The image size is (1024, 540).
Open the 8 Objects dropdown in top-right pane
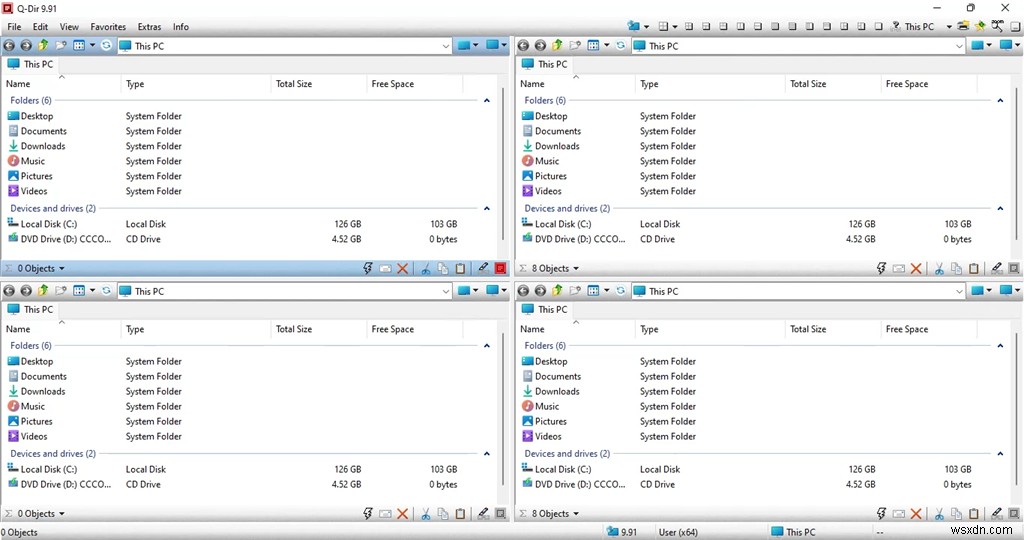(x=576, y=268)
